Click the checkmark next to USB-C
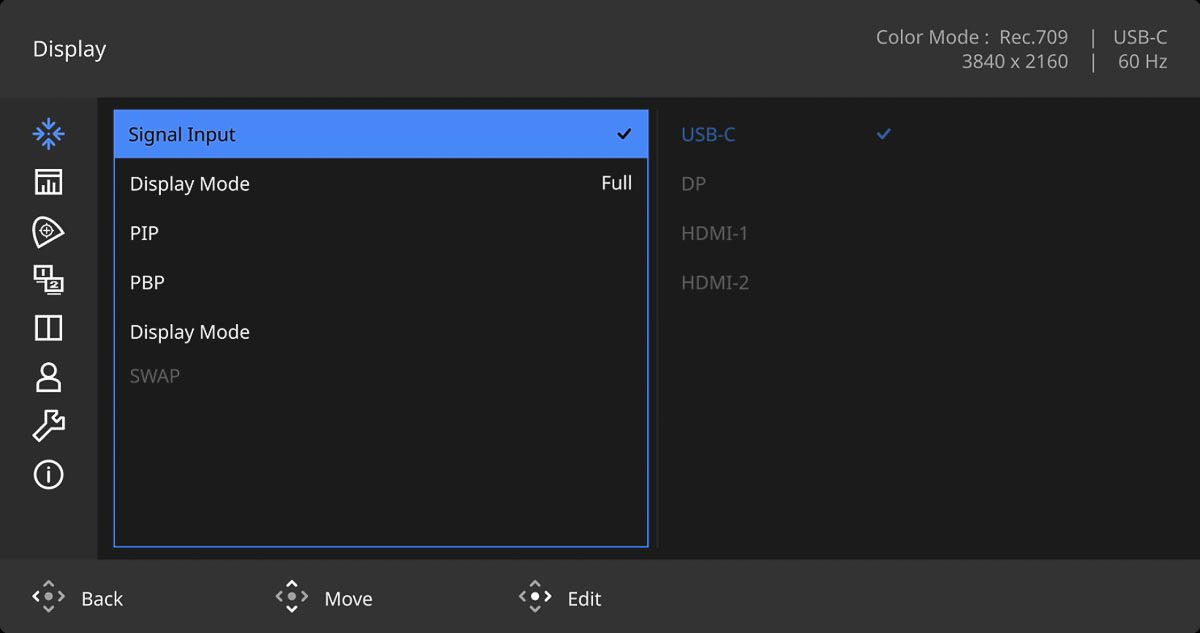This screenshot has width=1200, height=633. 883,134
